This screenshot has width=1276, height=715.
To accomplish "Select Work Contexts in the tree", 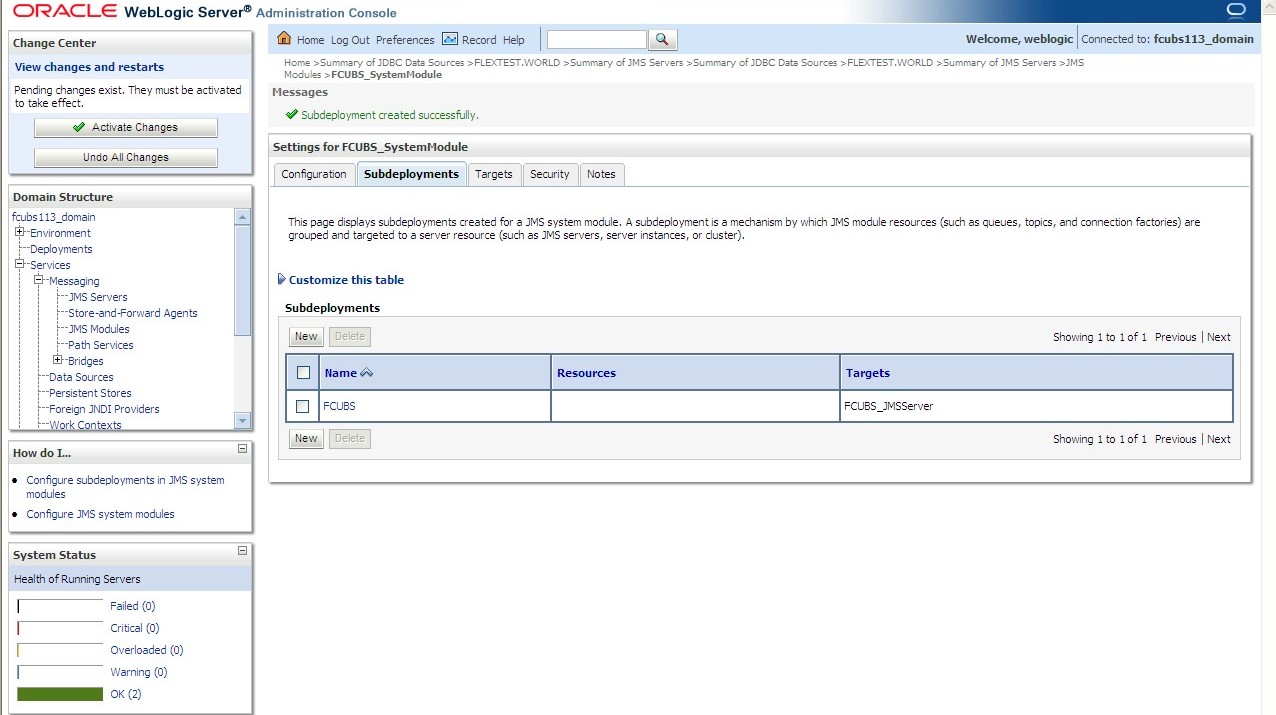I will point(85,425).
